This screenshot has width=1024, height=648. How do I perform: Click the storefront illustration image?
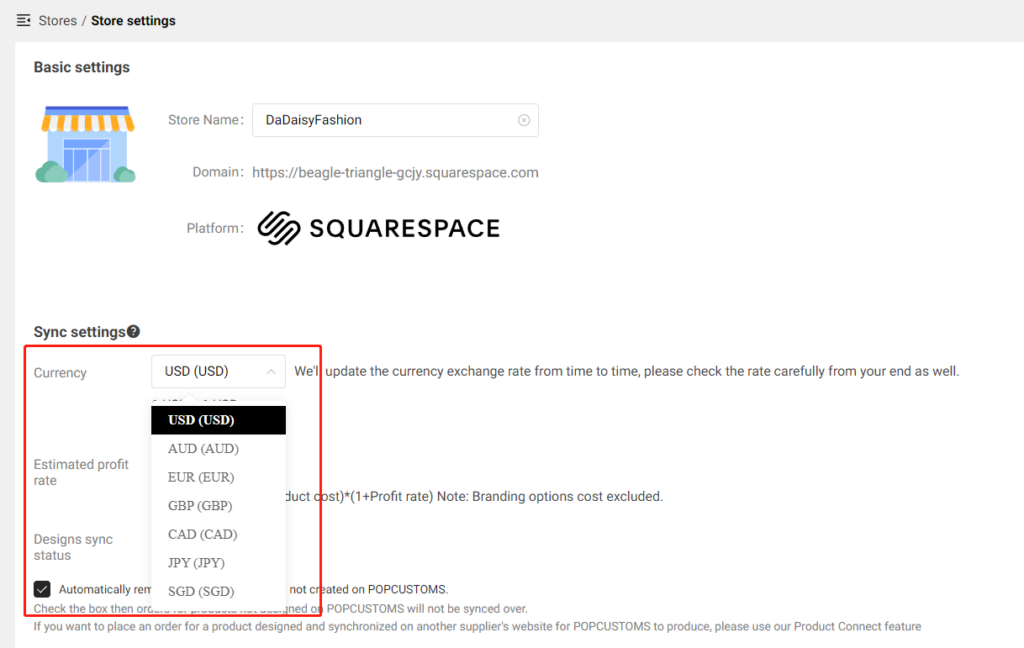(x=86, y=144)
